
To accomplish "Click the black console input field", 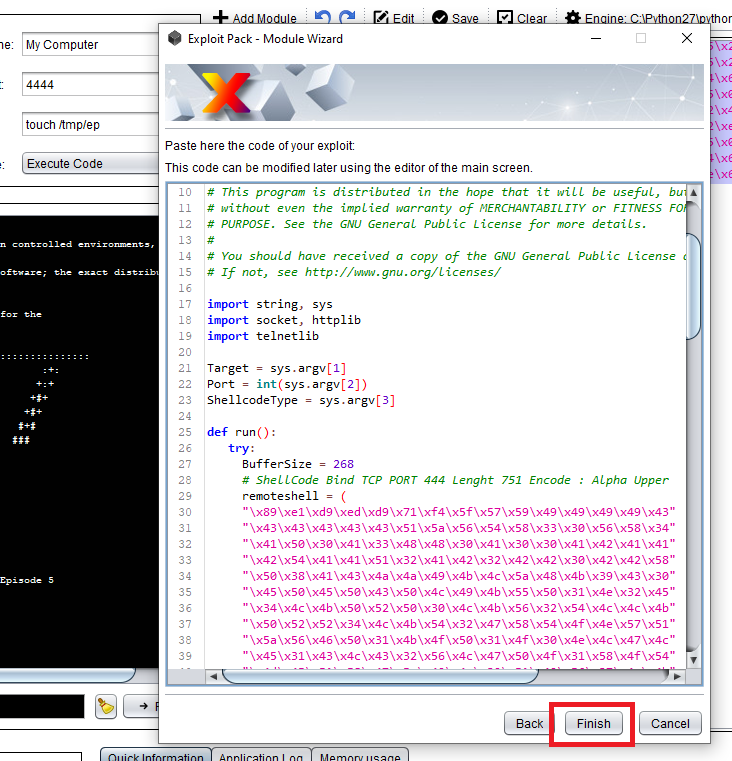I will click(42, 706).
